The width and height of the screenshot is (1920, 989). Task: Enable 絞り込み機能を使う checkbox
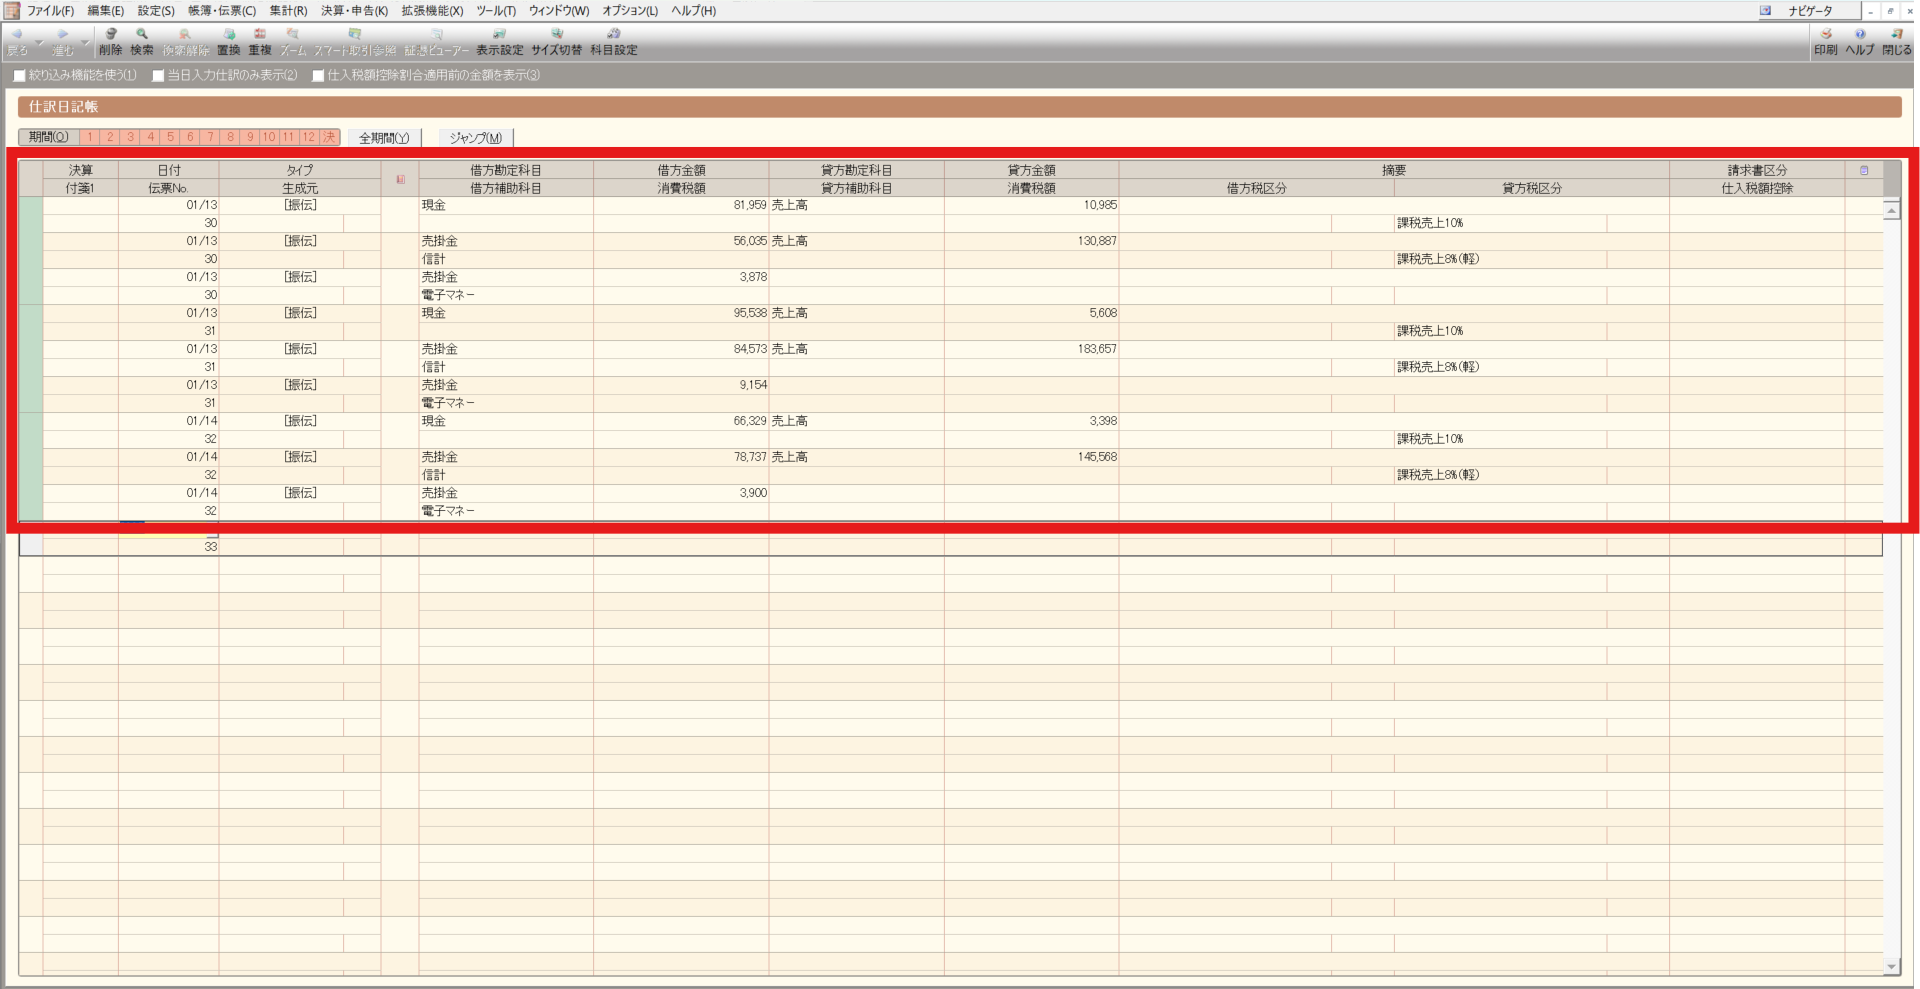[x=20, y=76]
